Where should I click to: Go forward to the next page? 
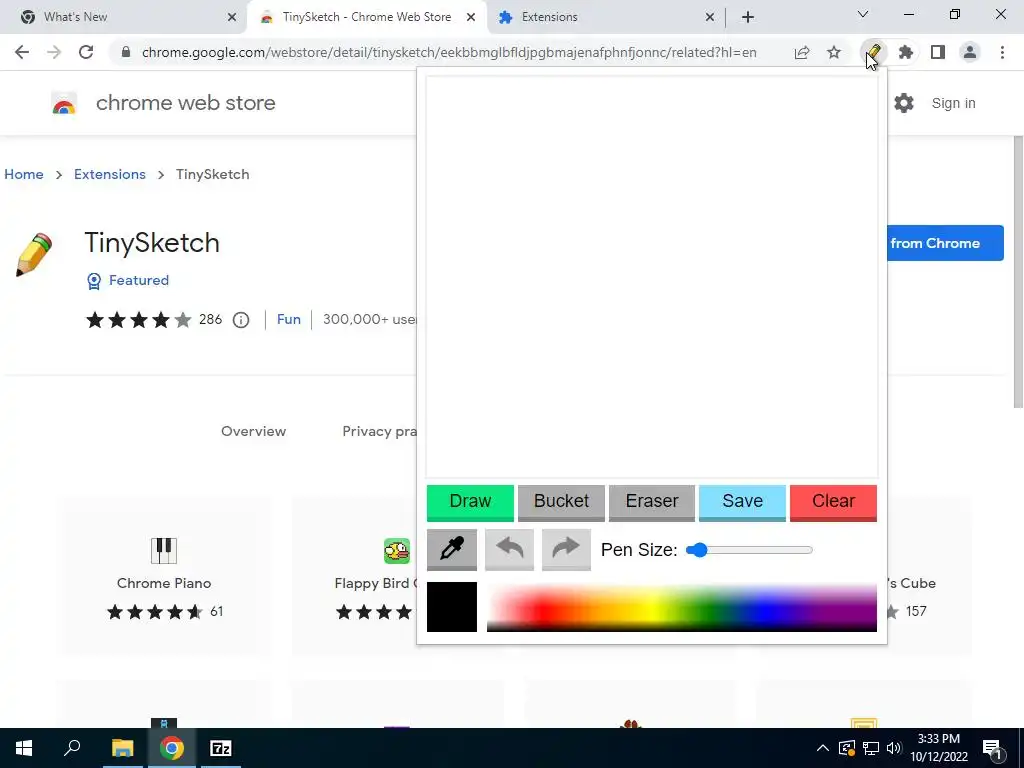point(54,52)
